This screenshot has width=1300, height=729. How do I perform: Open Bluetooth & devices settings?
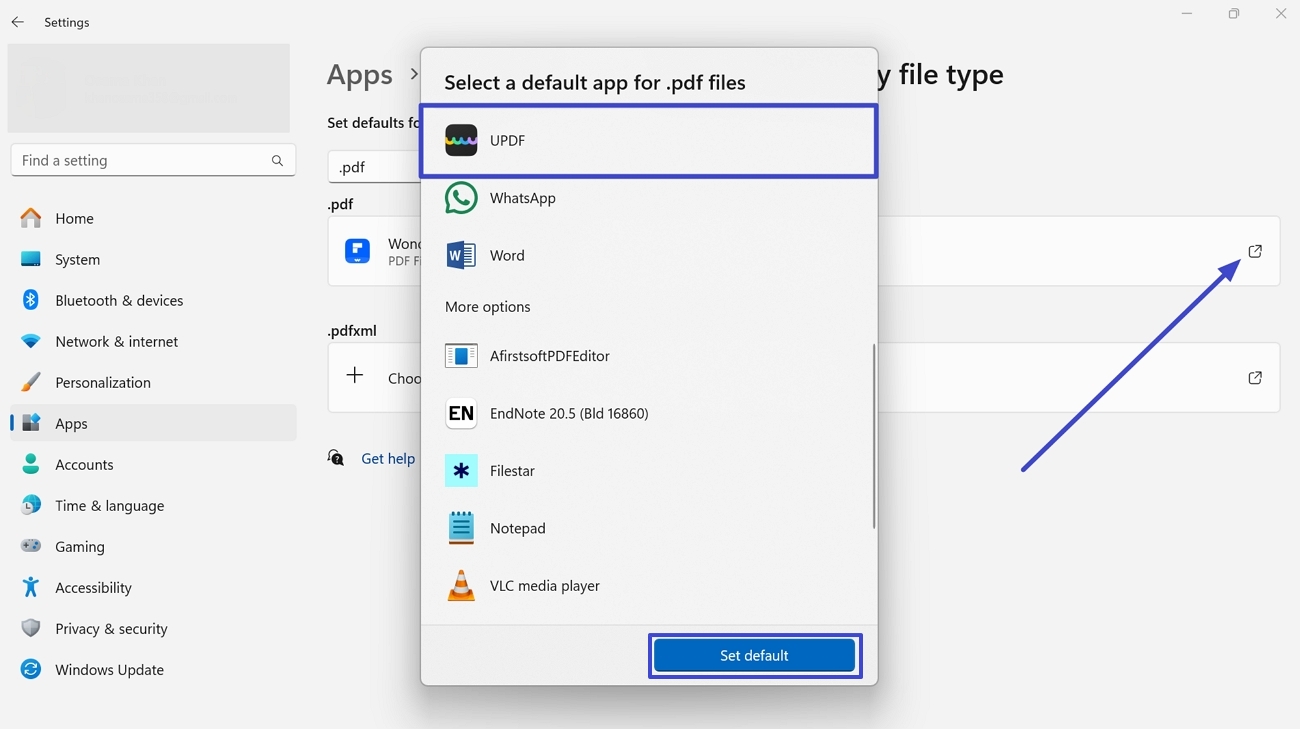(x=119, y=300)
